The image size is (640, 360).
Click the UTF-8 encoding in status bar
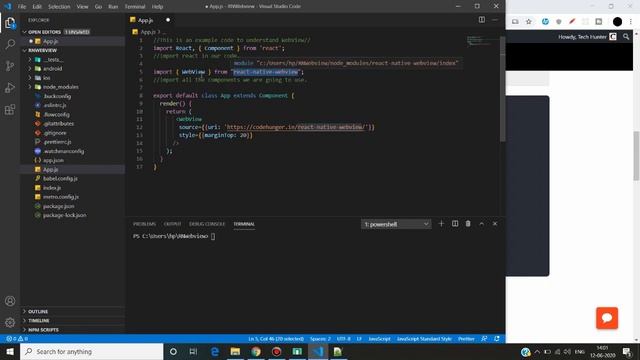tap(344, 339)
